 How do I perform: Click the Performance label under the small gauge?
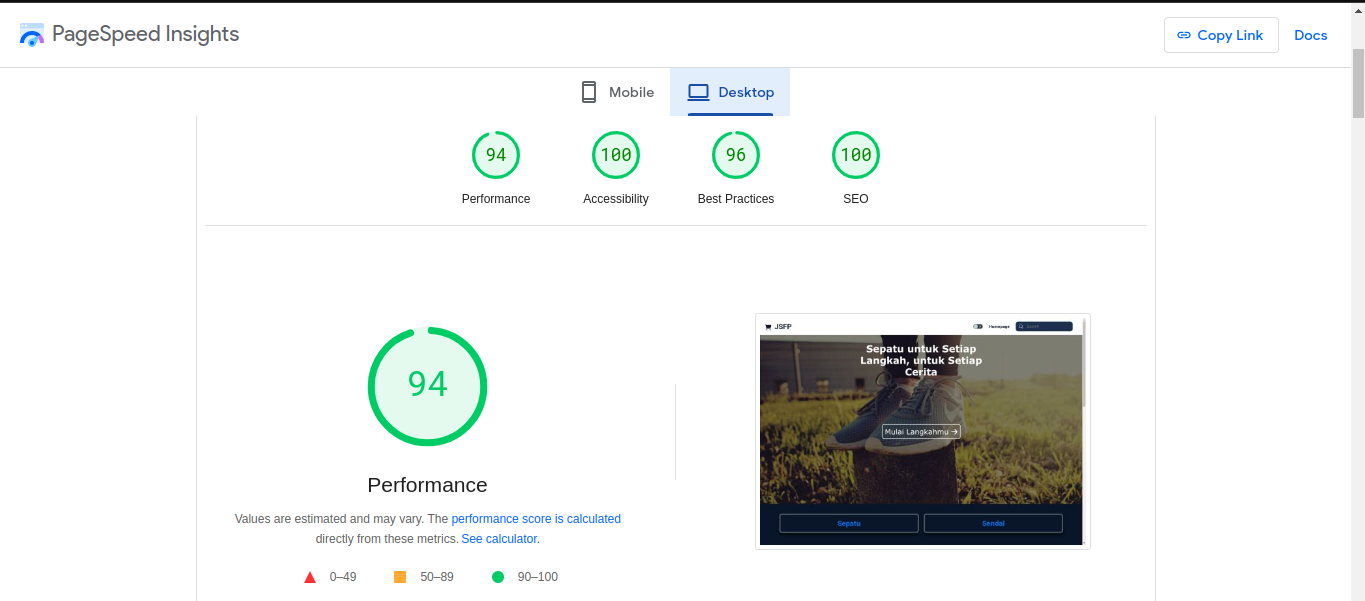click(496, 199)
